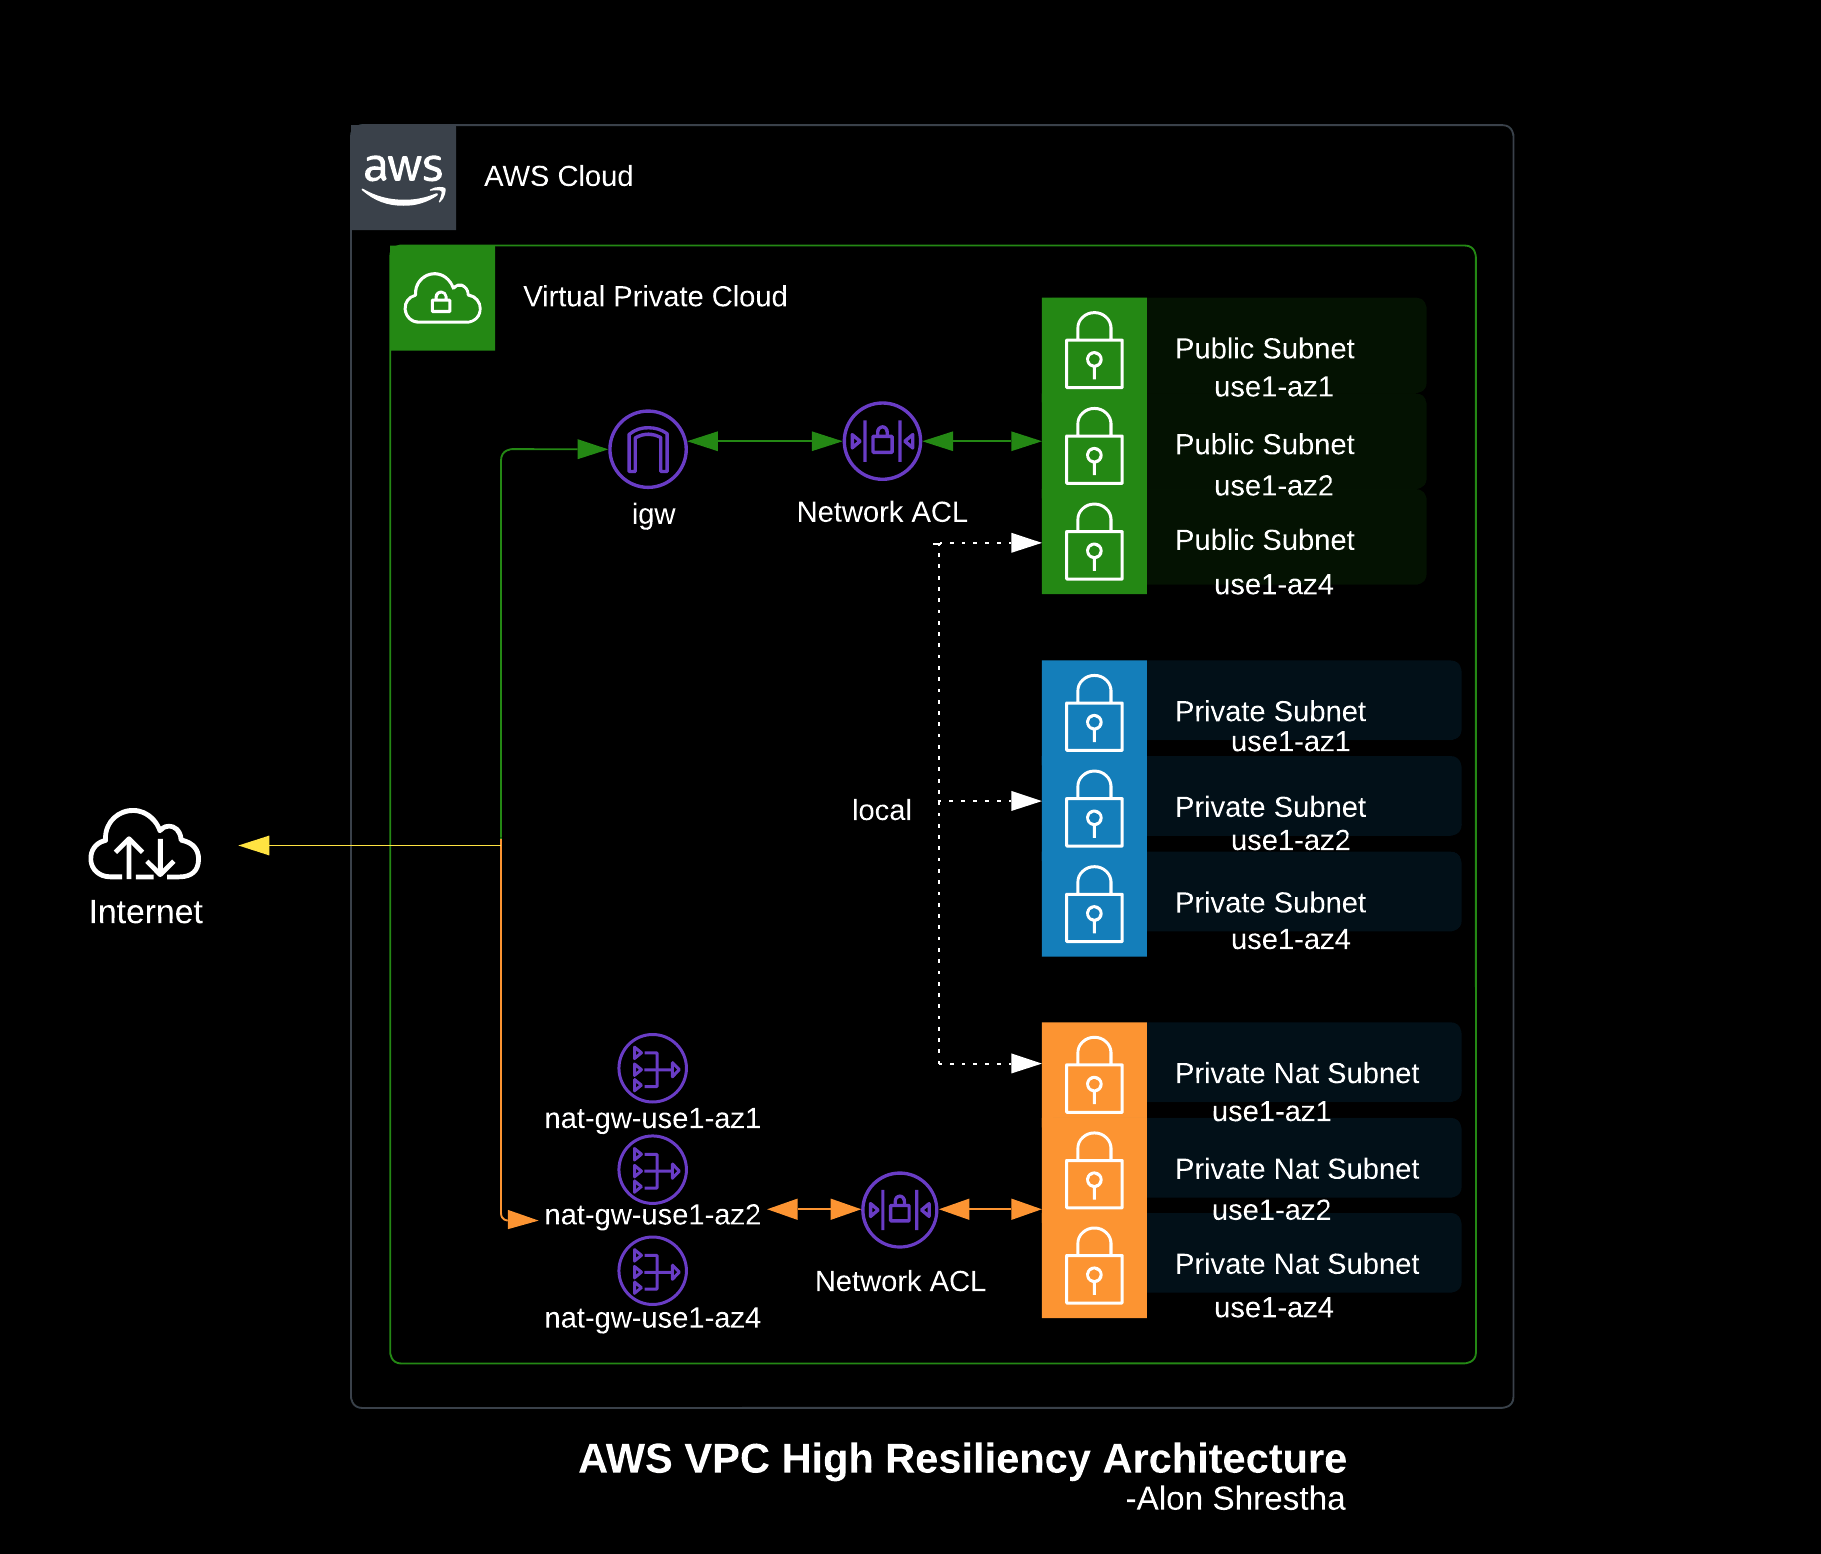Click the Public Subnet use1-az1 lock icon
This screenshot has width=1821, height=1554.
pos(1094,350)
